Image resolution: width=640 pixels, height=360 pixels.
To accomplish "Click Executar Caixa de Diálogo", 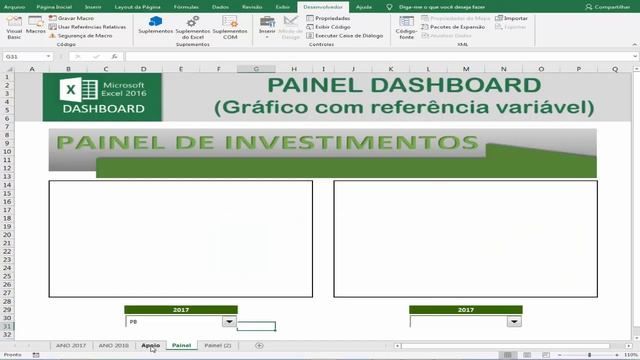I will click(345, 36).
